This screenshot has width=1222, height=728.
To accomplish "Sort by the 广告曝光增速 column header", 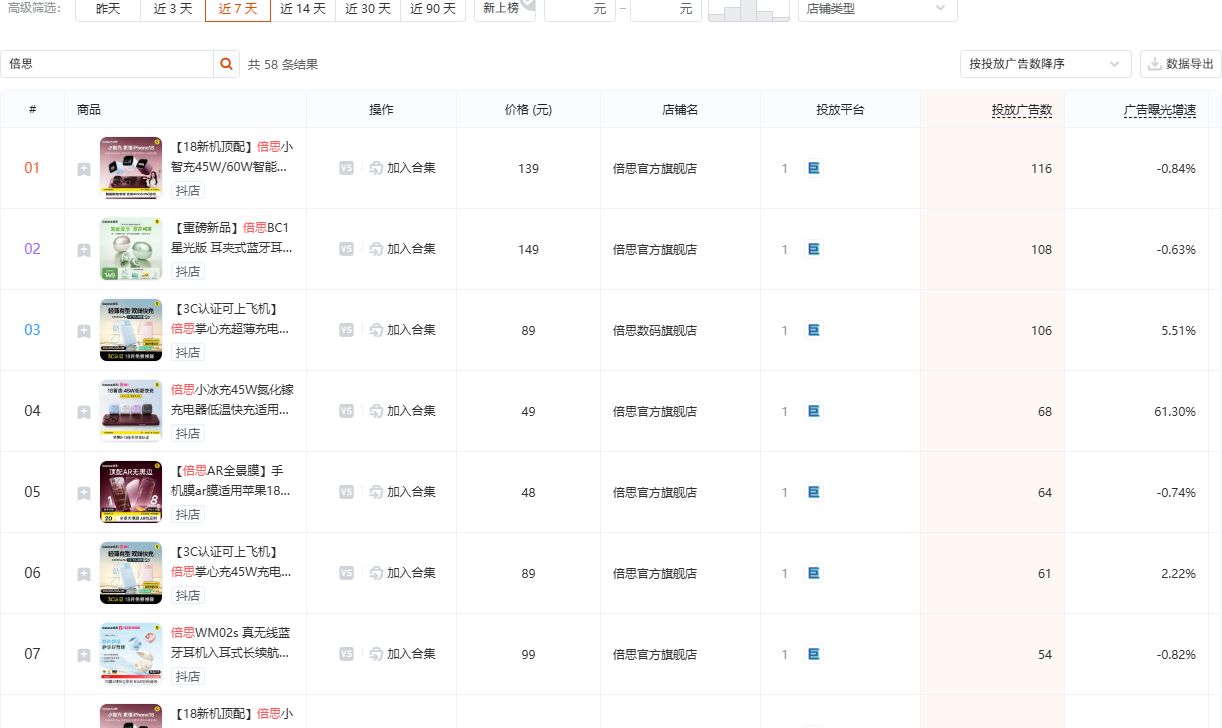I will coord(1160,110).
